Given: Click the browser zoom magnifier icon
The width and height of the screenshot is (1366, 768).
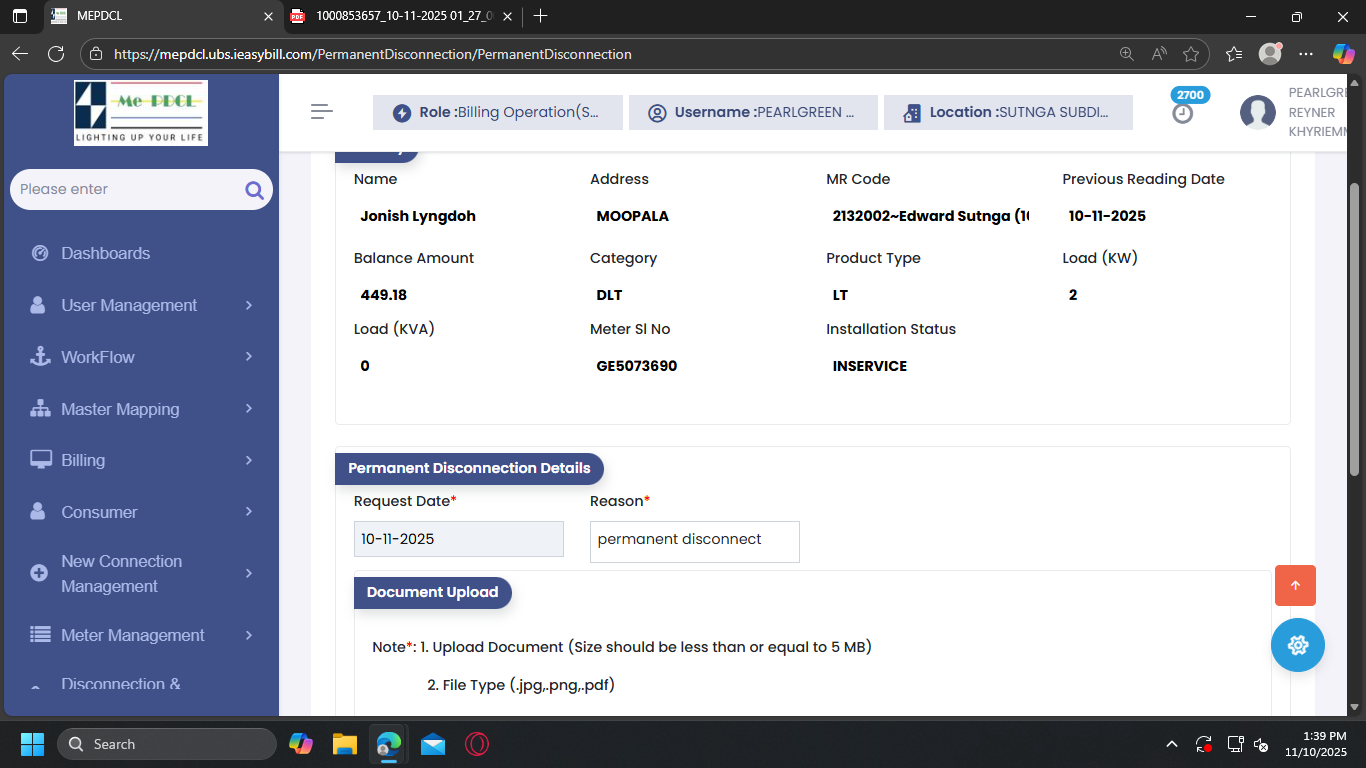Looking at the screenshot, I should (1127, 54).
